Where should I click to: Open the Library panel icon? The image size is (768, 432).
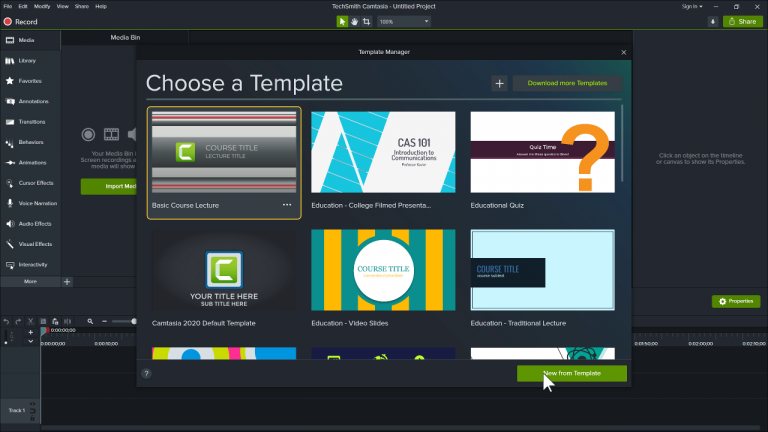pyautogui.click(x=10, y=61)
